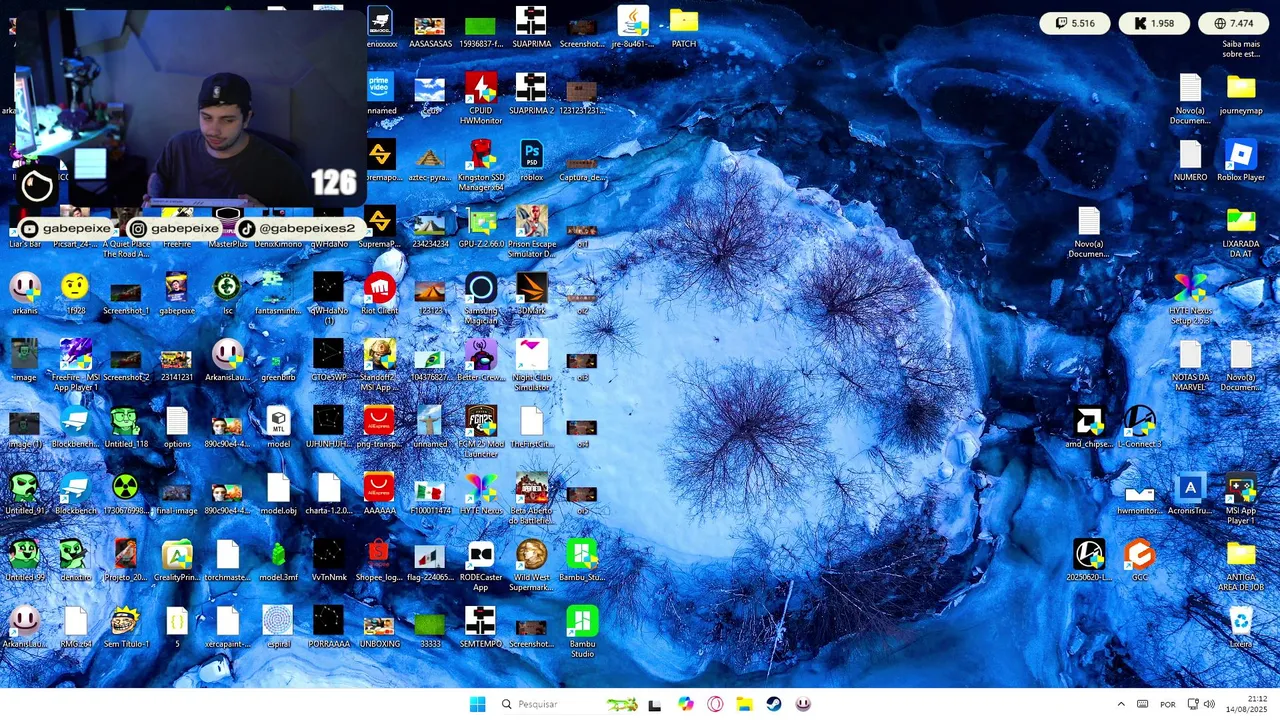1280x720 pixels.
Task: Open the Copilot taskbar icon
Action: pyautogui.click(x=685, y=704)
